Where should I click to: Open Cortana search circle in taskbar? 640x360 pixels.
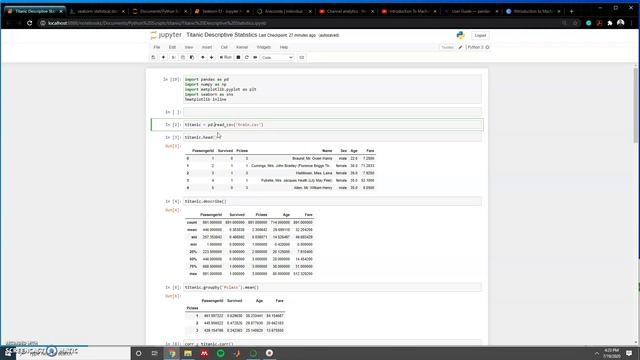point(138,353)
